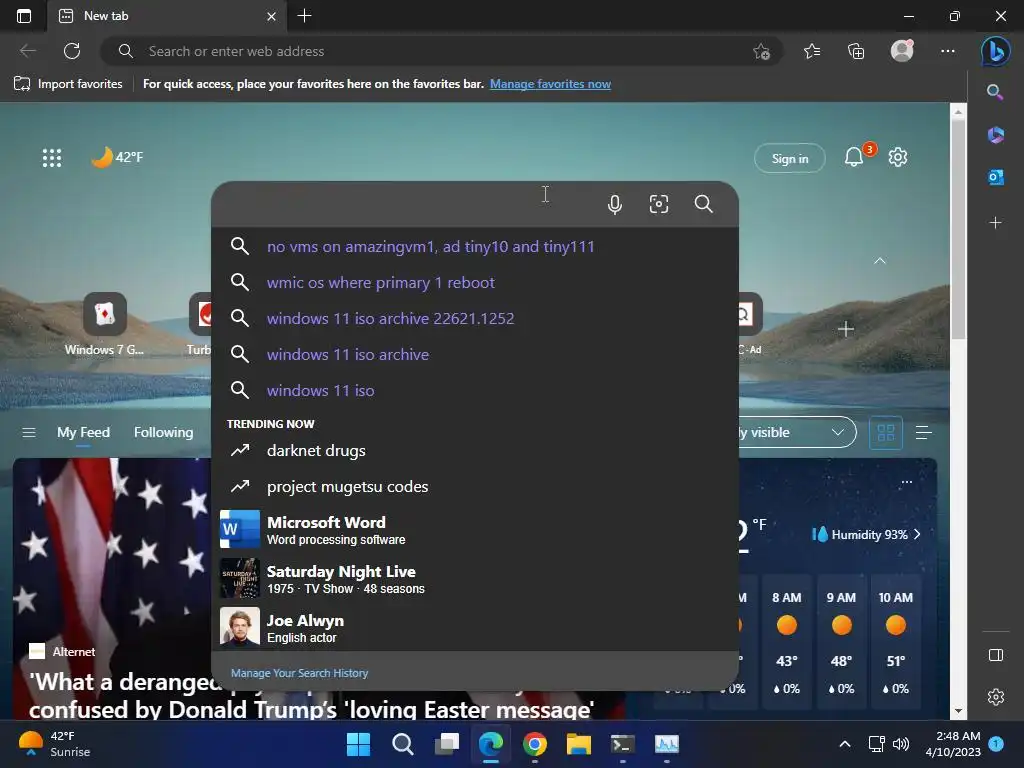Select the My Feed tab
This screenshot has width=1024, height=768.
tap(83, 432)
